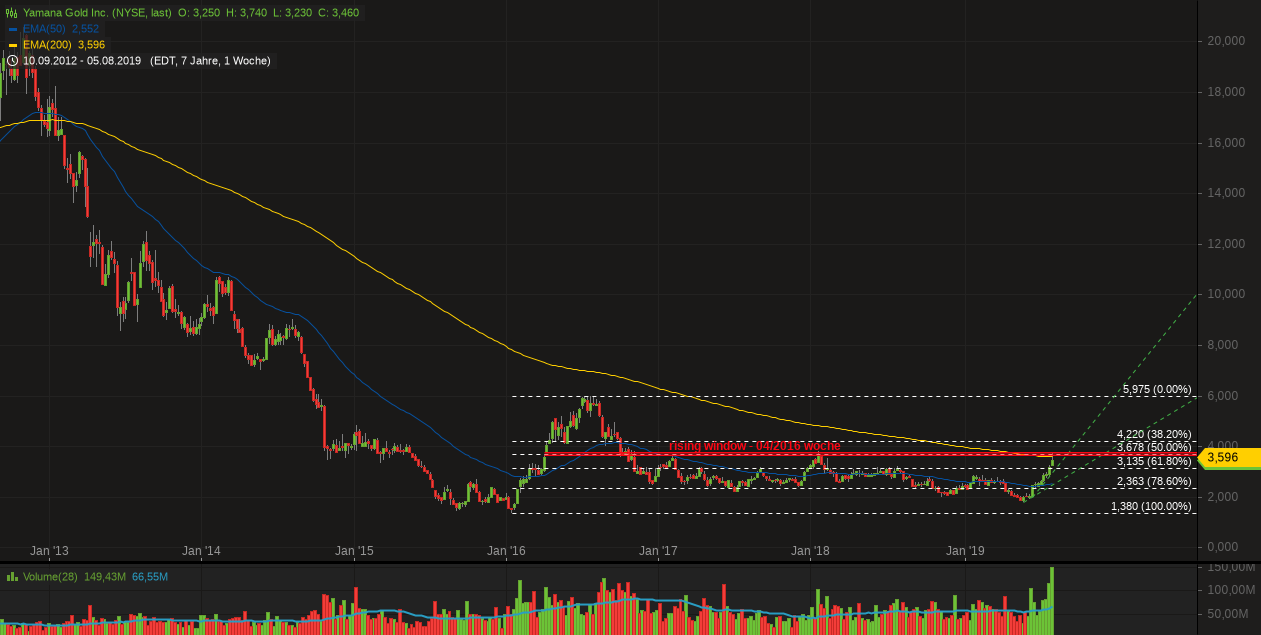This screenshot has height=635, width=1261.
Task: Click the candlestick series icon before Yamana Gold
Action: pyautogui.click(x=11, y=12)
